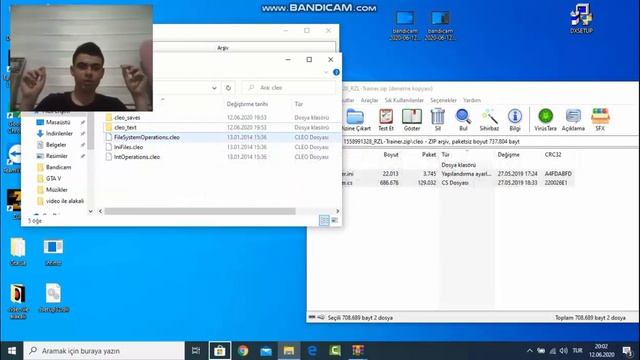
Task: Launch Chrome from the taskbar
Action: [243, 351]
